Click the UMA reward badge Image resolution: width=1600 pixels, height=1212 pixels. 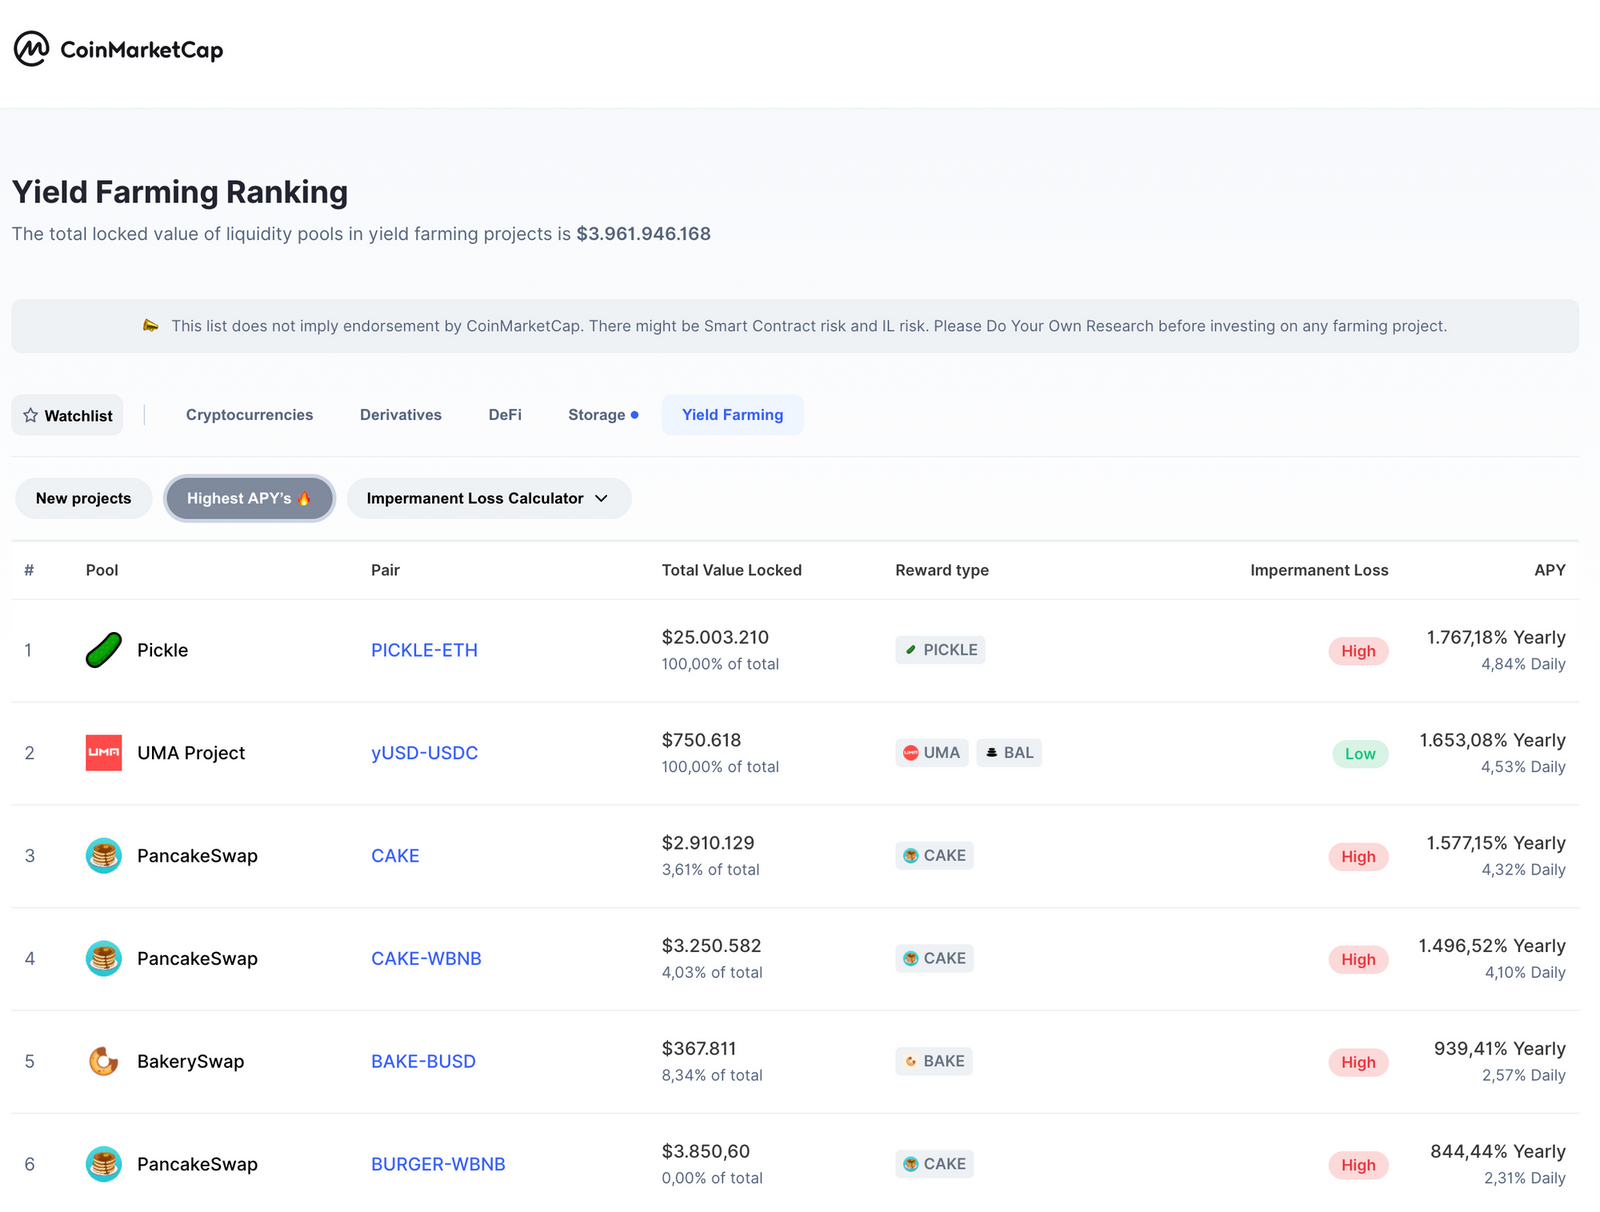[931, 753]
